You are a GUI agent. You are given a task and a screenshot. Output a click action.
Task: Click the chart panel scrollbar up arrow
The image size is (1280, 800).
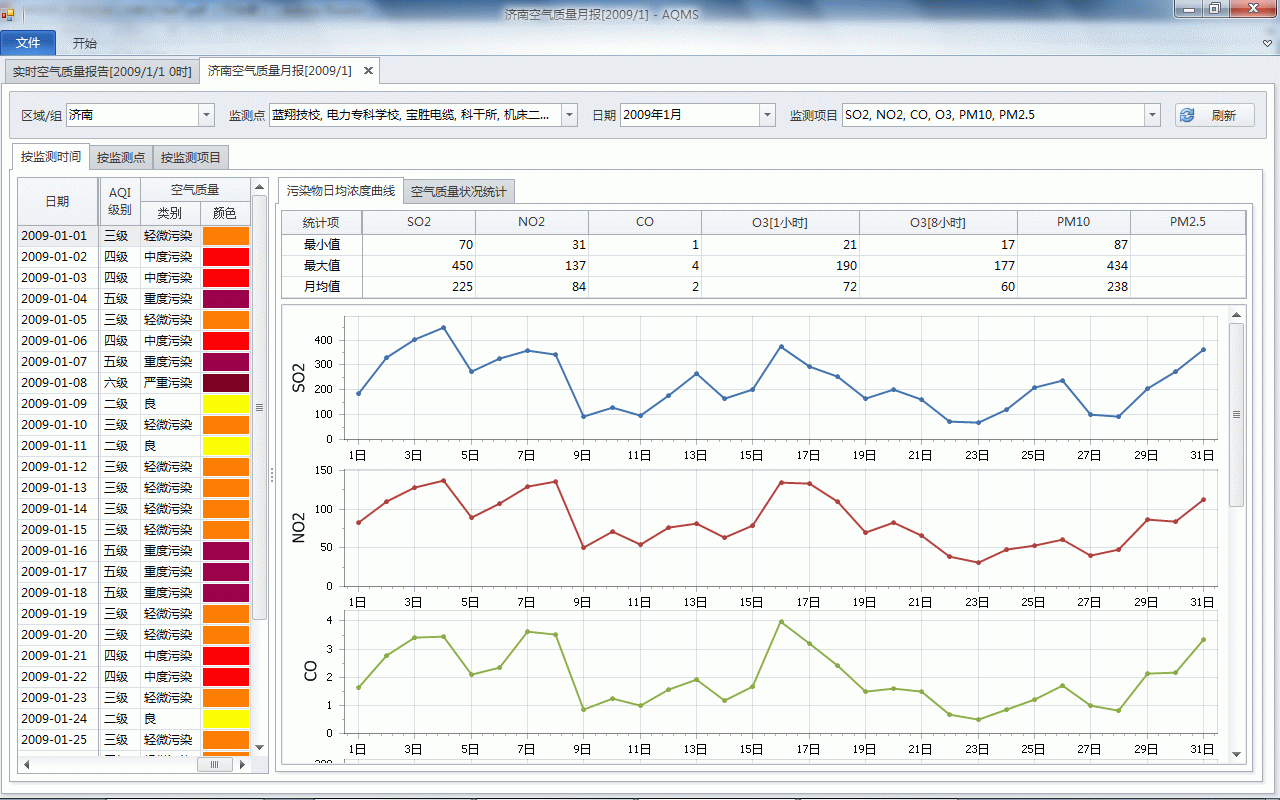pos(1236,314)
